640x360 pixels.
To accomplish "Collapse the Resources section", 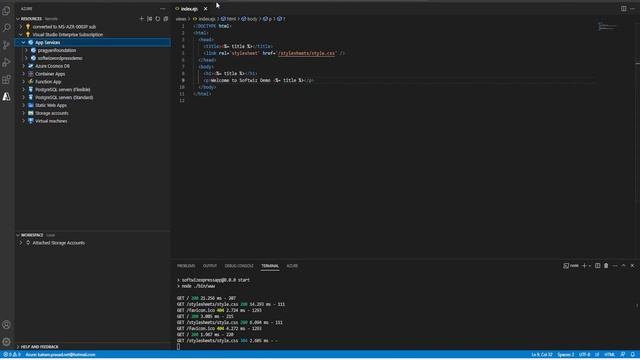I will coord(18,19).
